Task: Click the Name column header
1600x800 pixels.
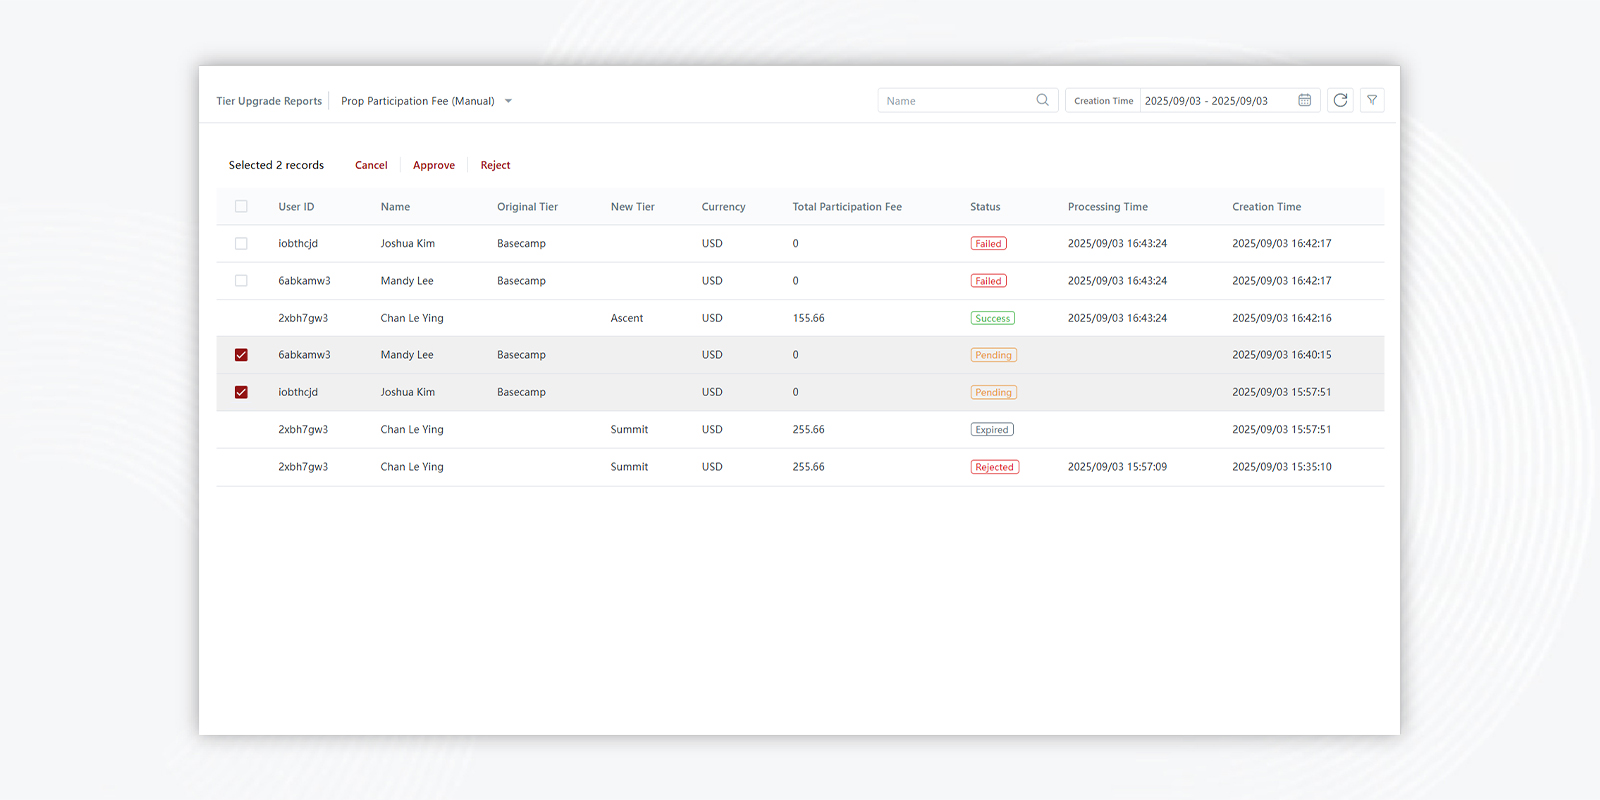Action: point(395,207)
